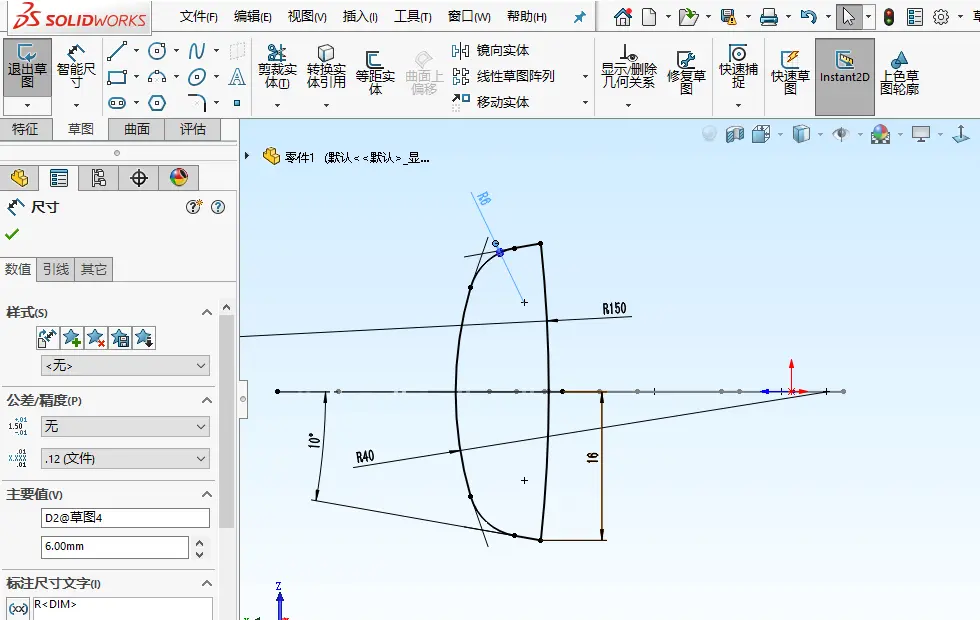Select the Smart Dimension (智能尺寸) tool
The width and height of the screenshot is (980, 620).
coord(76,66)
